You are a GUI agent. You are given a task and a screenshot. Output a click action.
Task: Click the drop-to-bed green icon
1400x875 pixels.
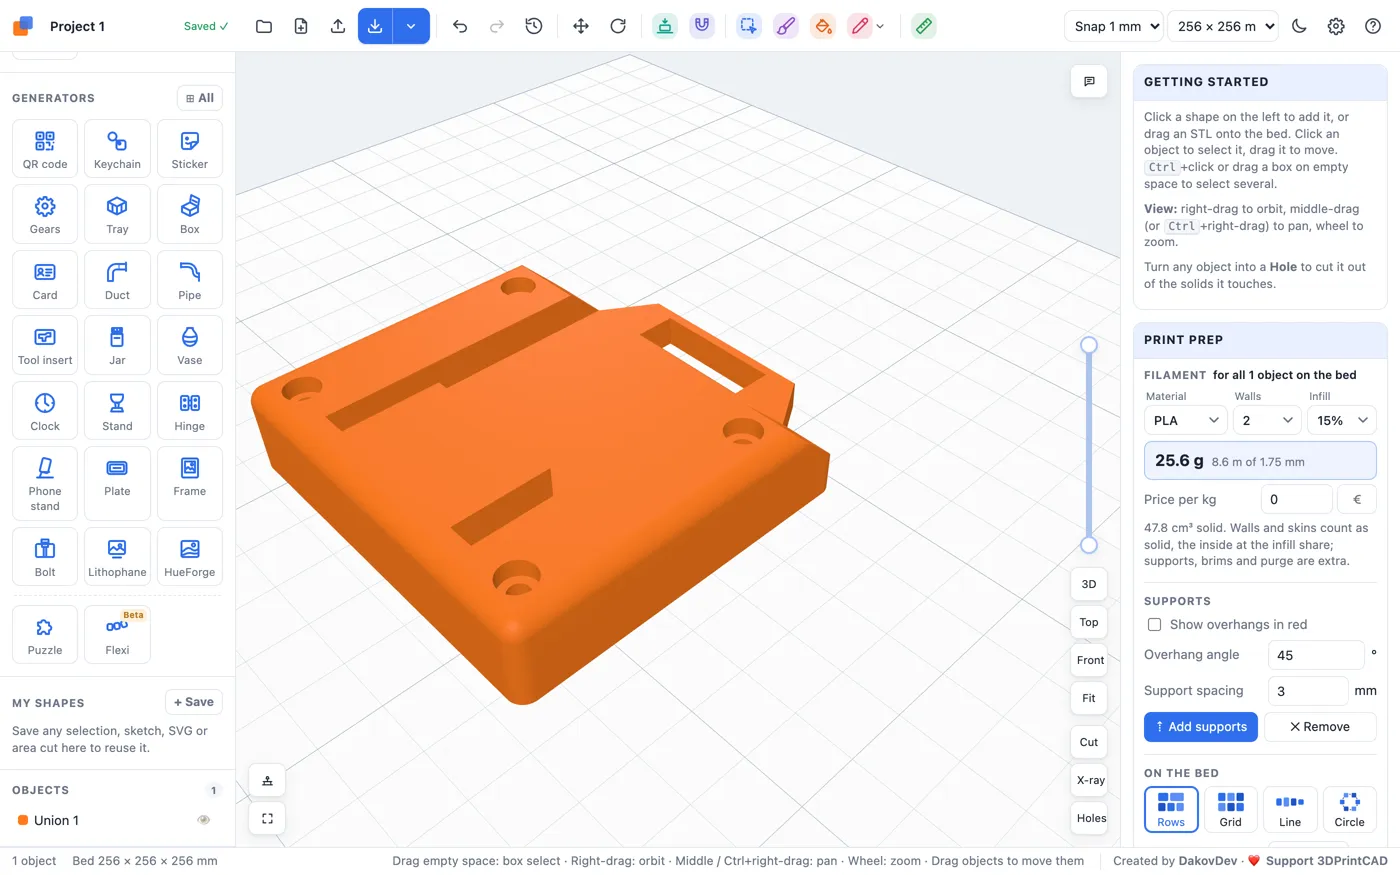coord(665,26)
